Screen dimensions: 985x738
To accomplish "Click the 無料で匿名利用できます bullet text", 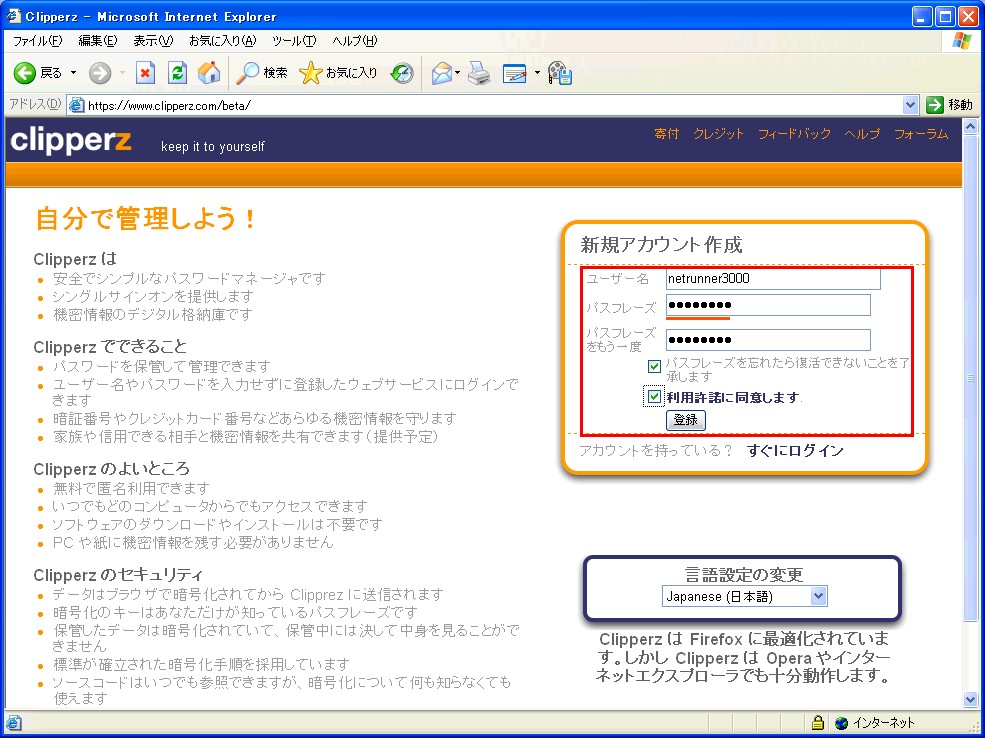I will 131,488.
